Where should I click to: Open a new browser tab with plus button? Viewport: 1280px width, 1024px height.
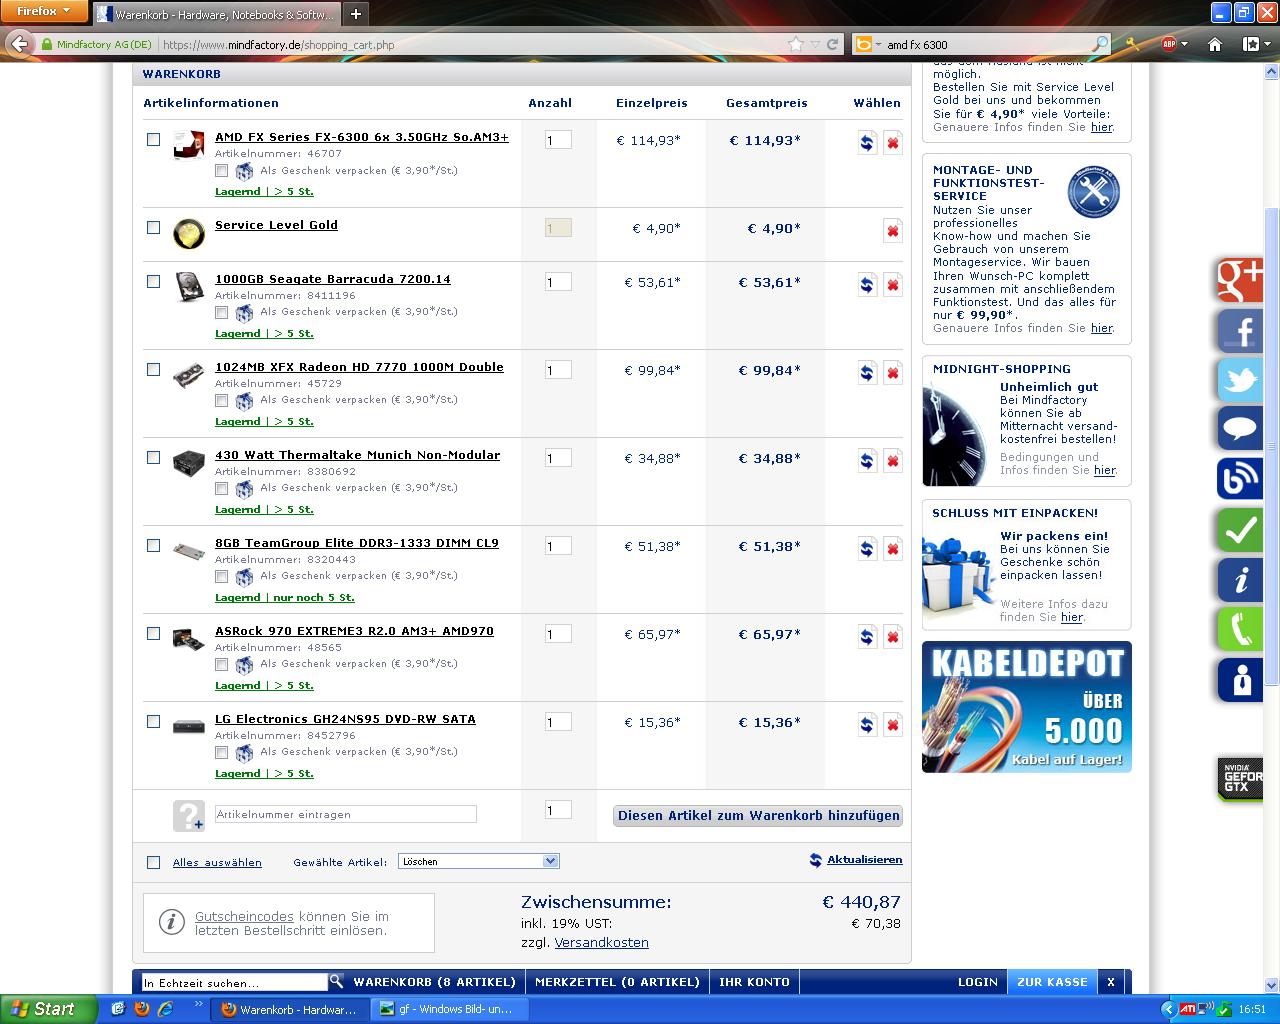click(355, 15)
